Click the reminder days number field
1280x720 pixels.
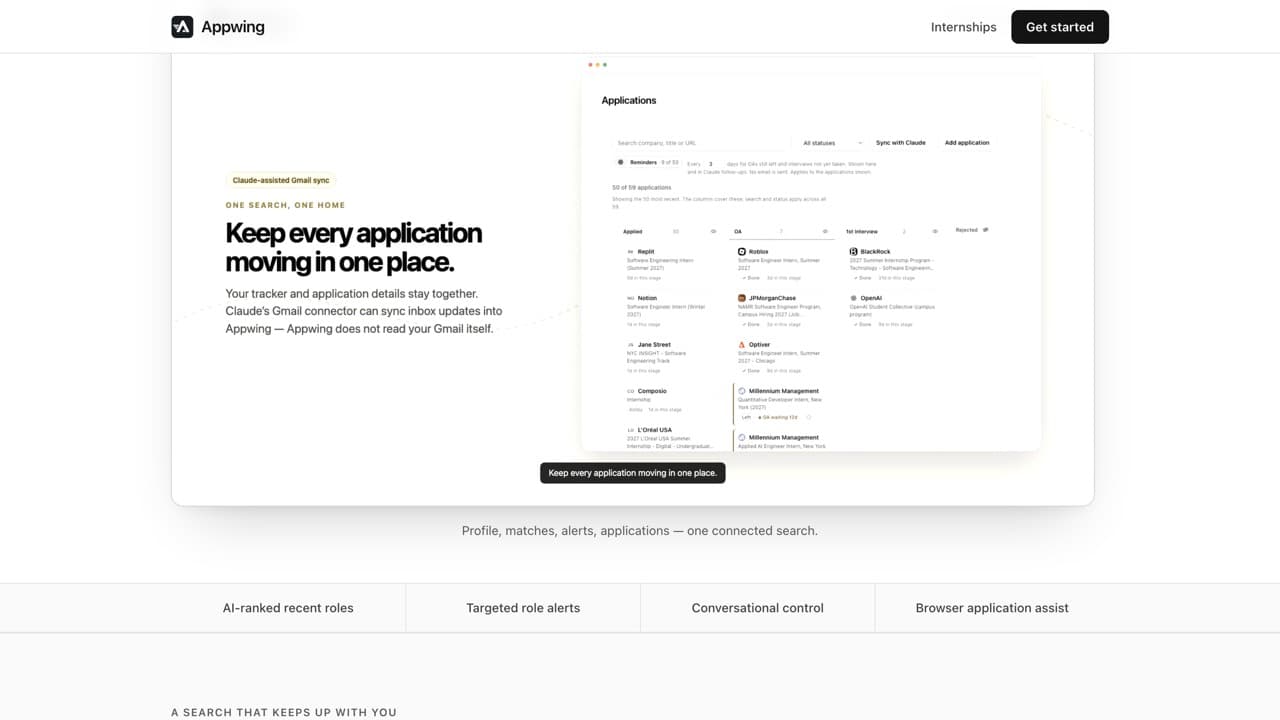(x=711, y=163)
